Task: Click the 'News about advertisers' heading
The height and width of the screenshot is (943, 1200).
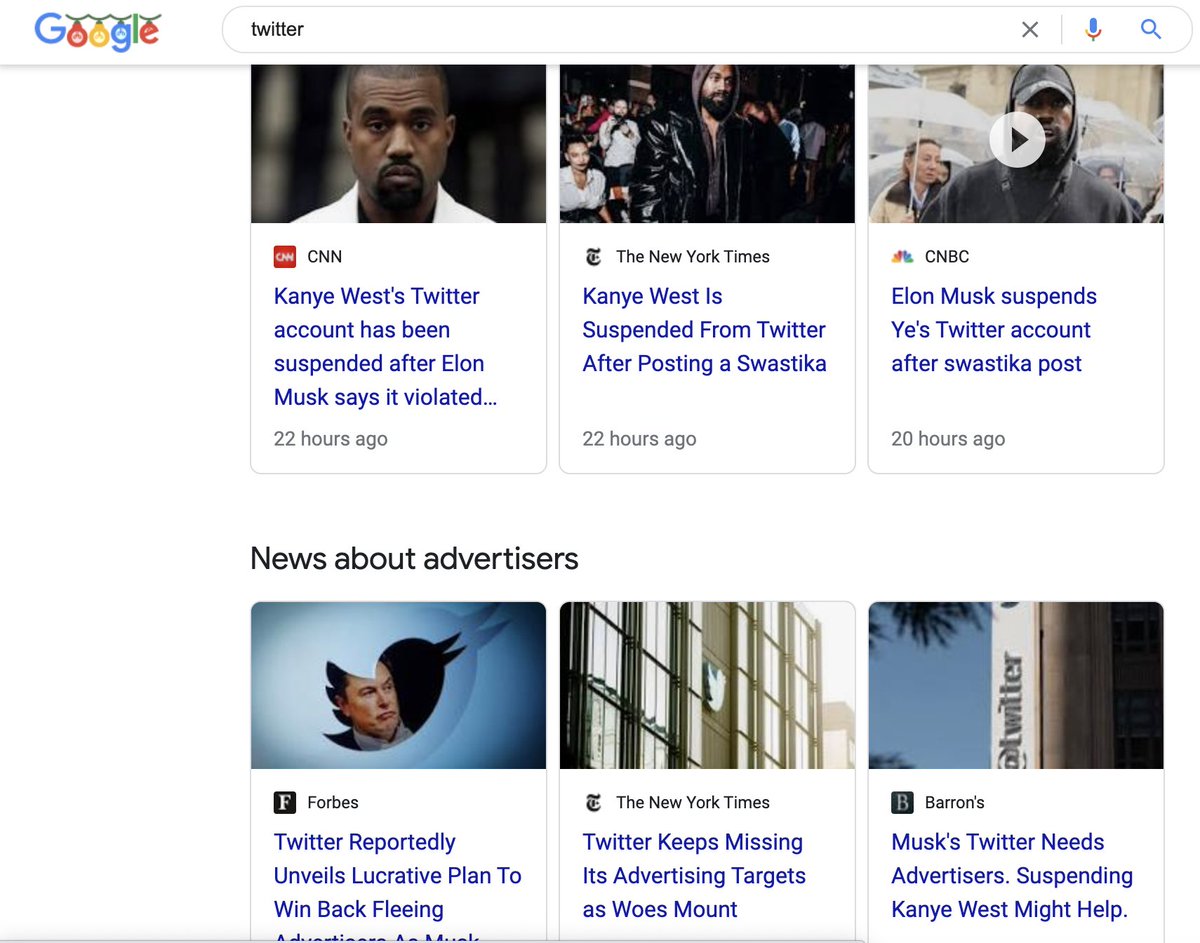Action: coord(414,558)
